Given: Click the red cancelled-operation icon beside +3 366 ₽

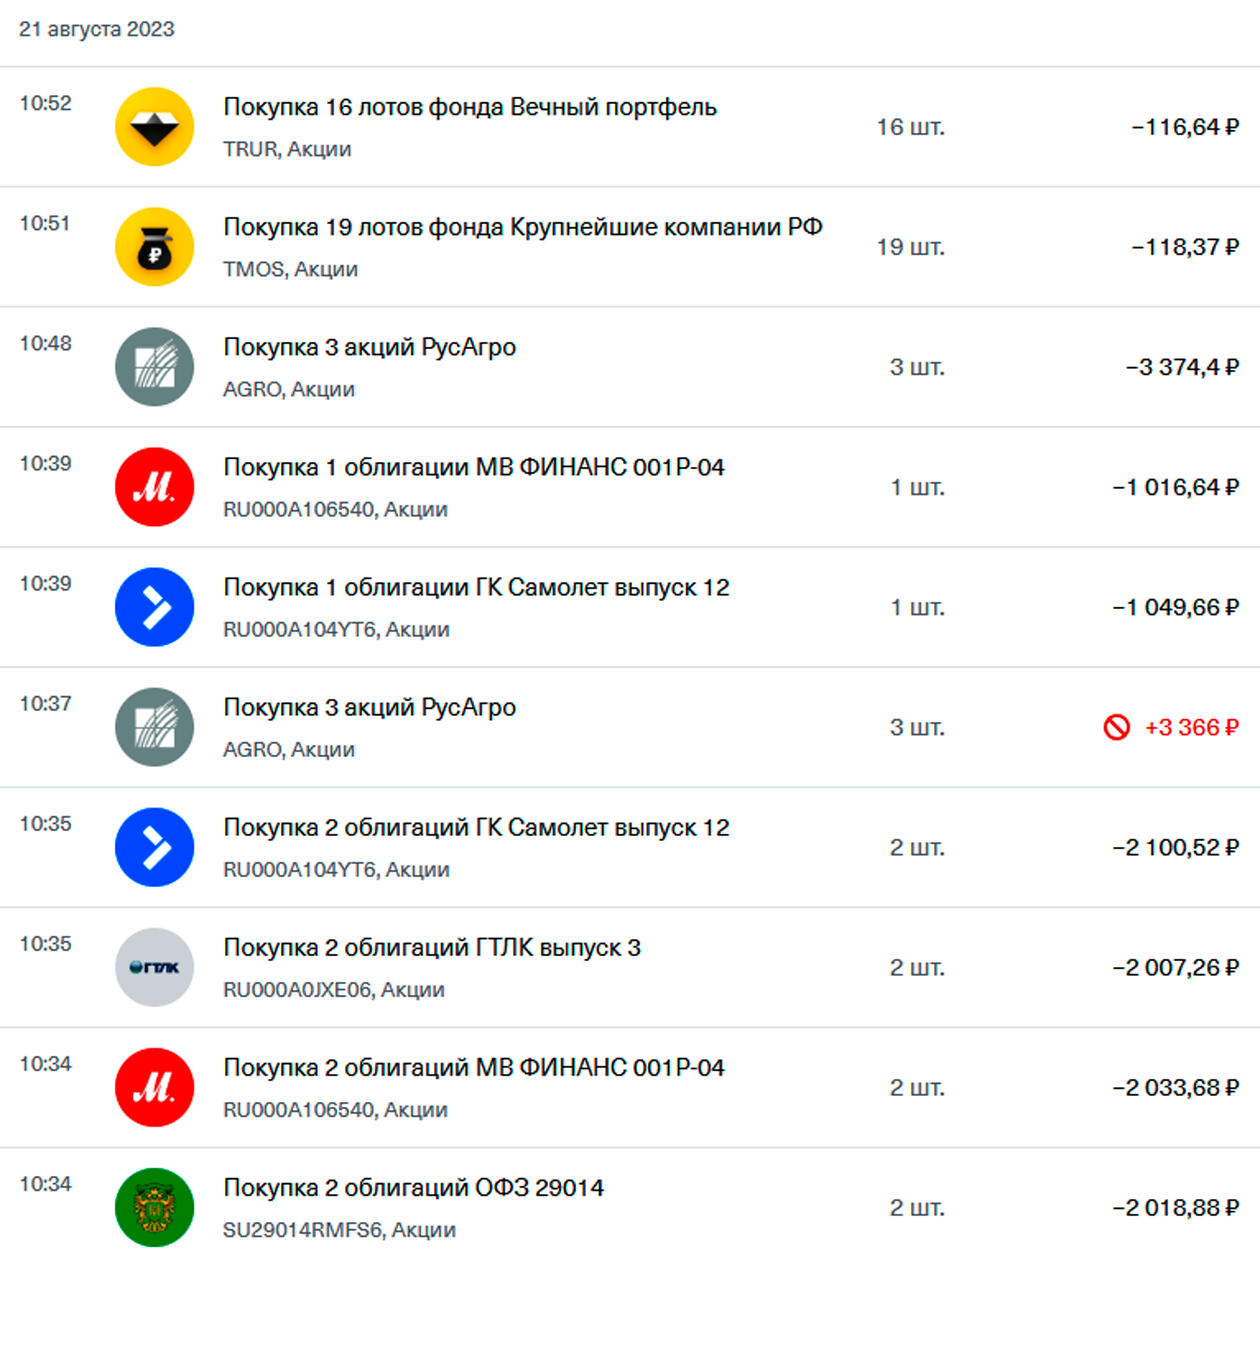Looking at the screenshot, I should tap(1116, 727).
